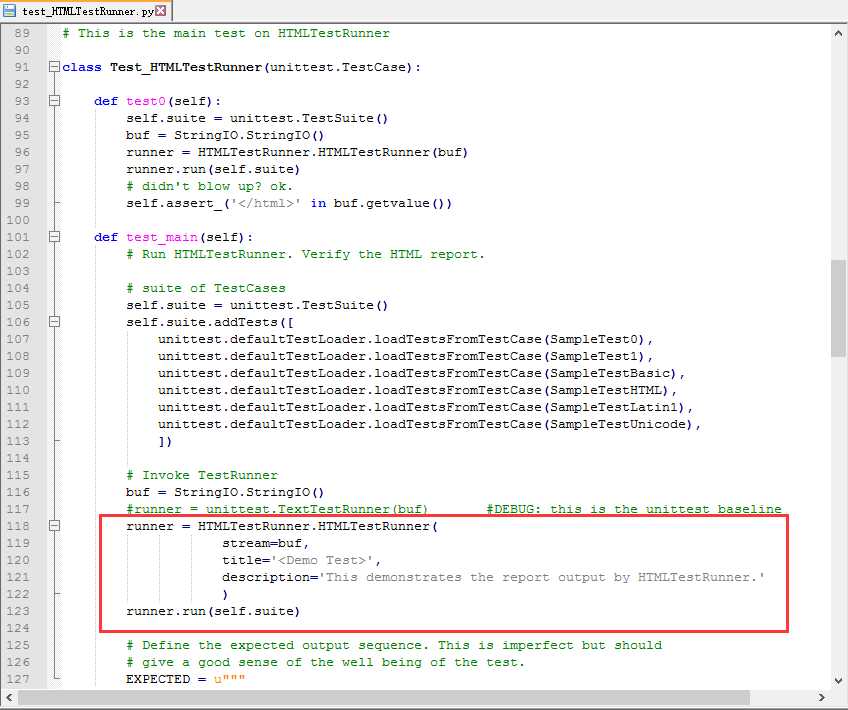Collapse the Test_HTMLTestRunner class fold

[x=54, y=67]
